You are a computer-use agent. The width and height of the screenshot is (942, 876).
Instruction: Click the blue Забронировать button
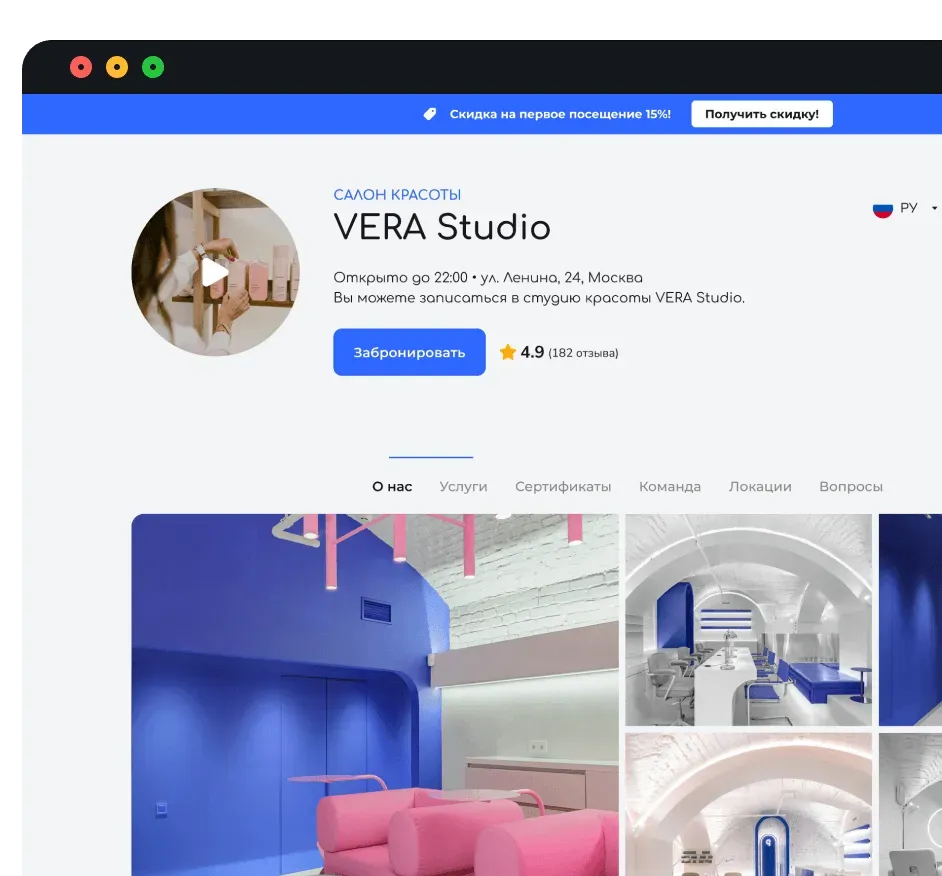coord(409,352)
